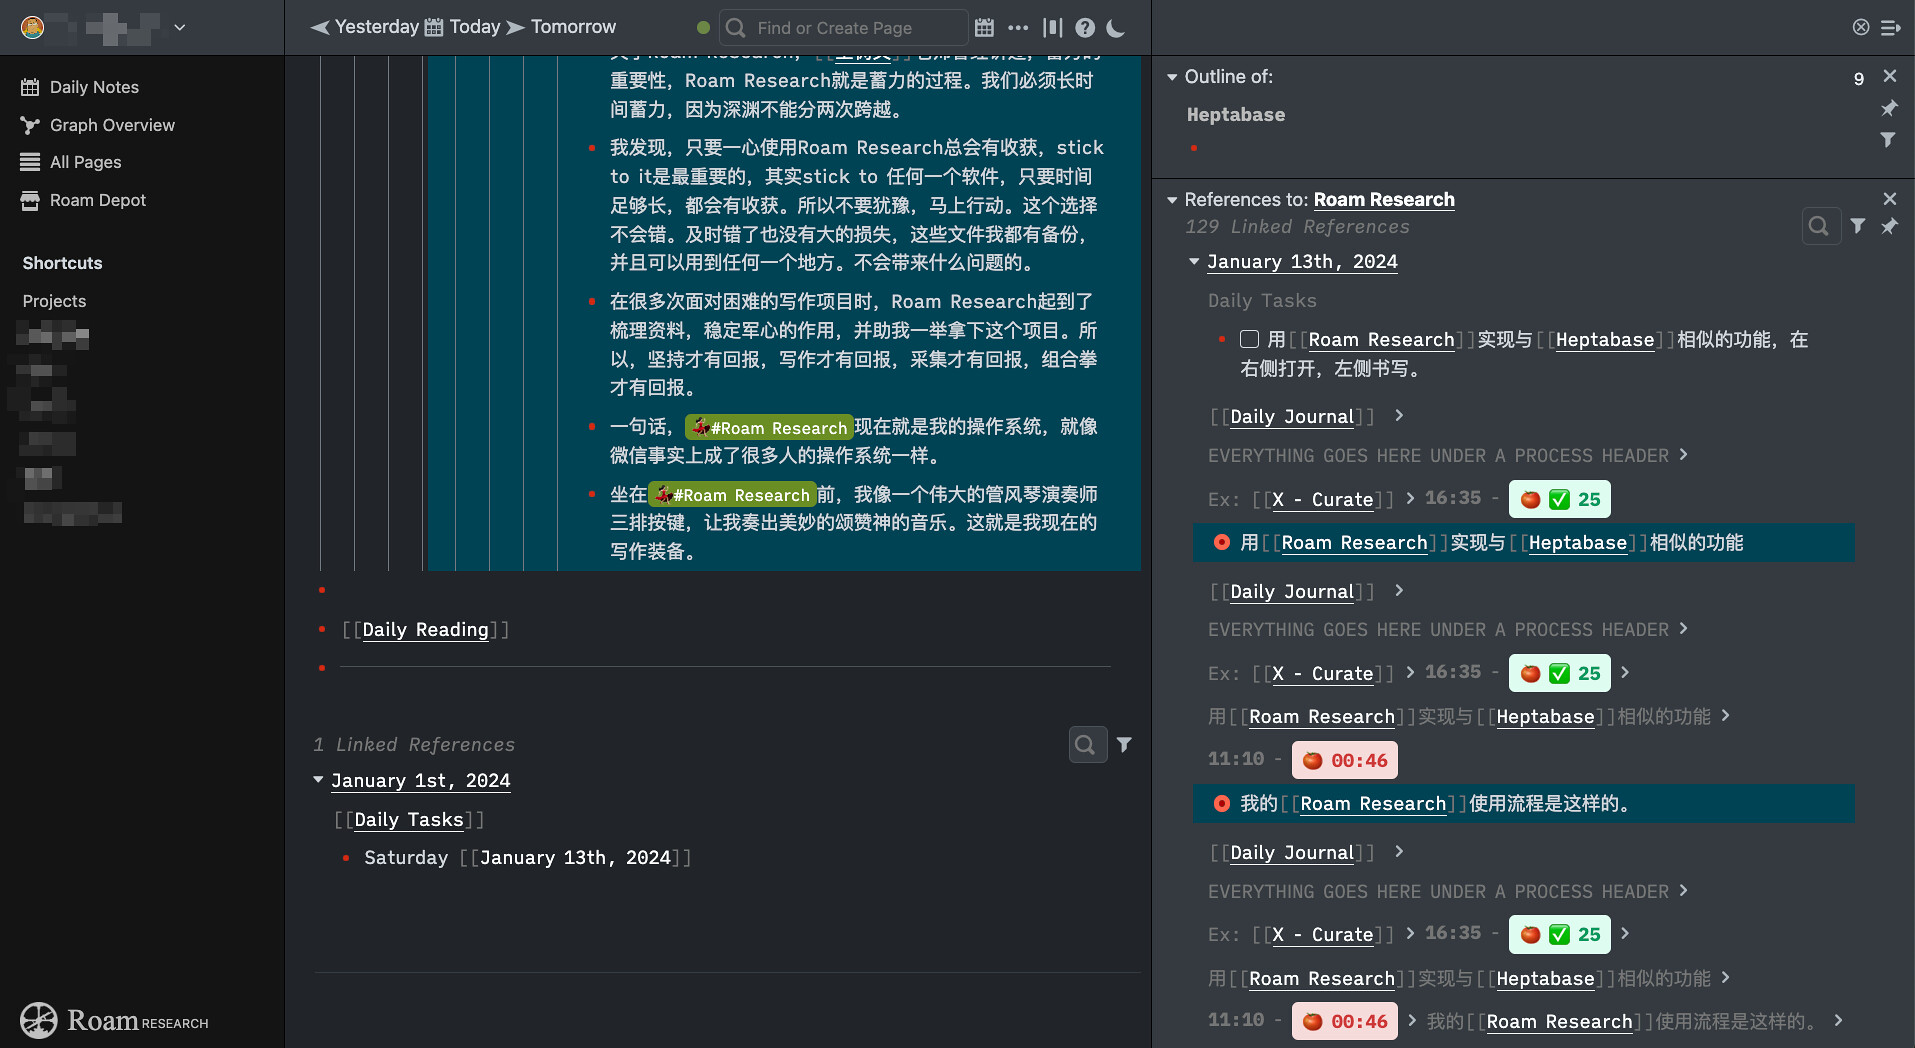
Task: Click 00:46 timer beside 我的Roam Research breadcrumb
Action: click(x=1345, y=1021)
